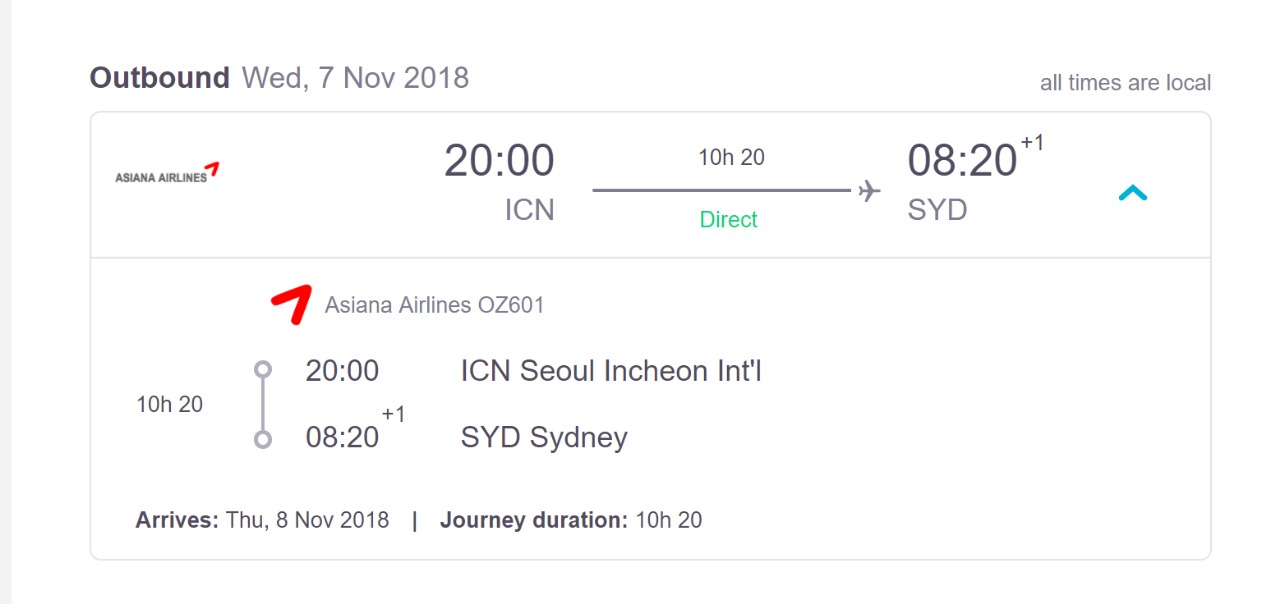Click ICN Seoul Incheon Int'l text

pos(611,371)
